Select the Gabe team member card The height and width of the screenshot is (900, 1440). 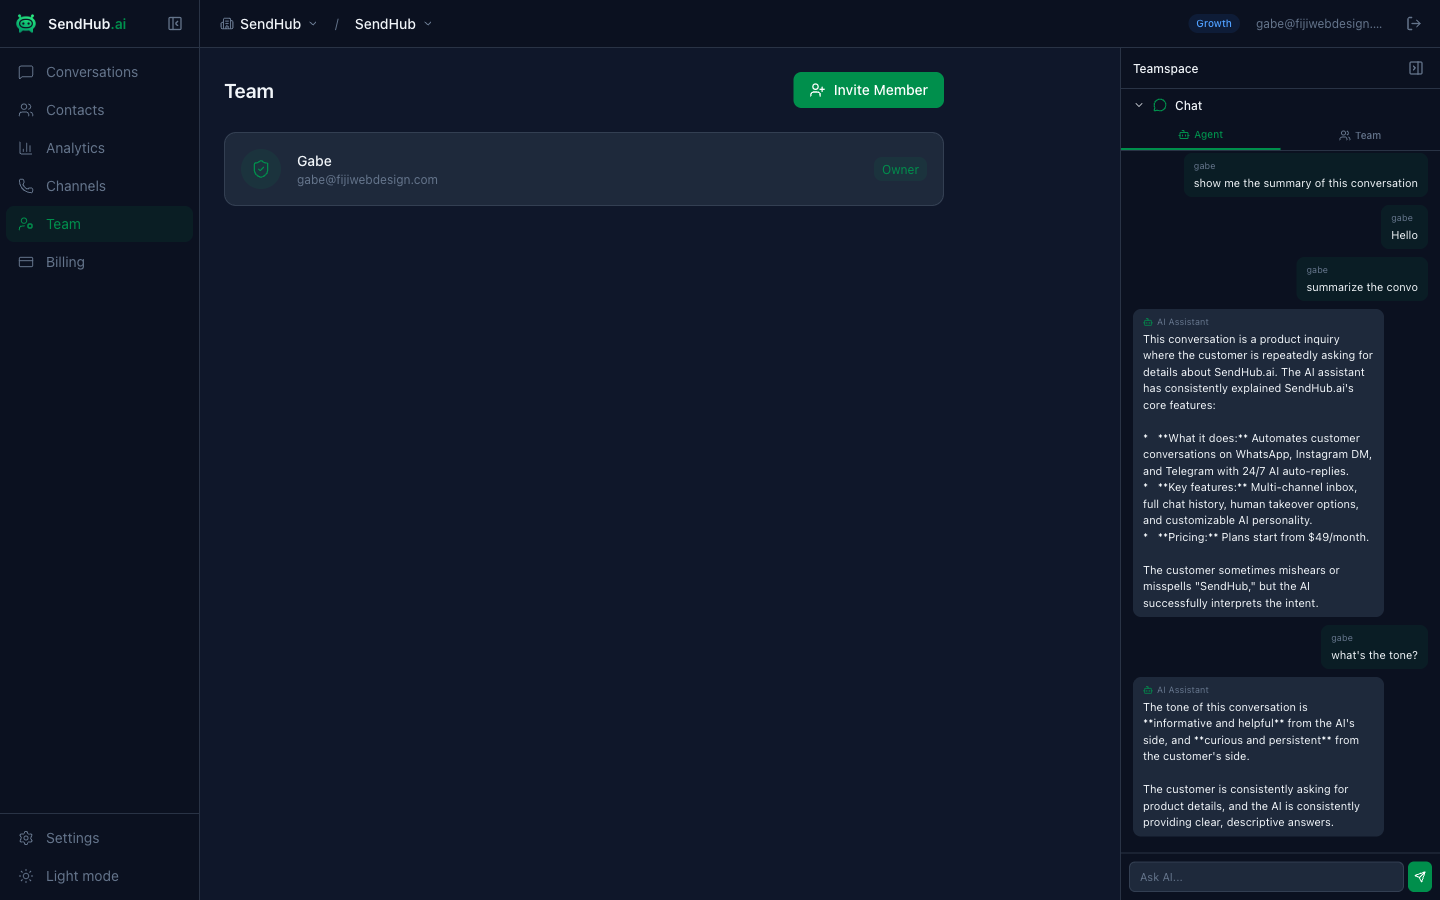(x=584, y=169)
